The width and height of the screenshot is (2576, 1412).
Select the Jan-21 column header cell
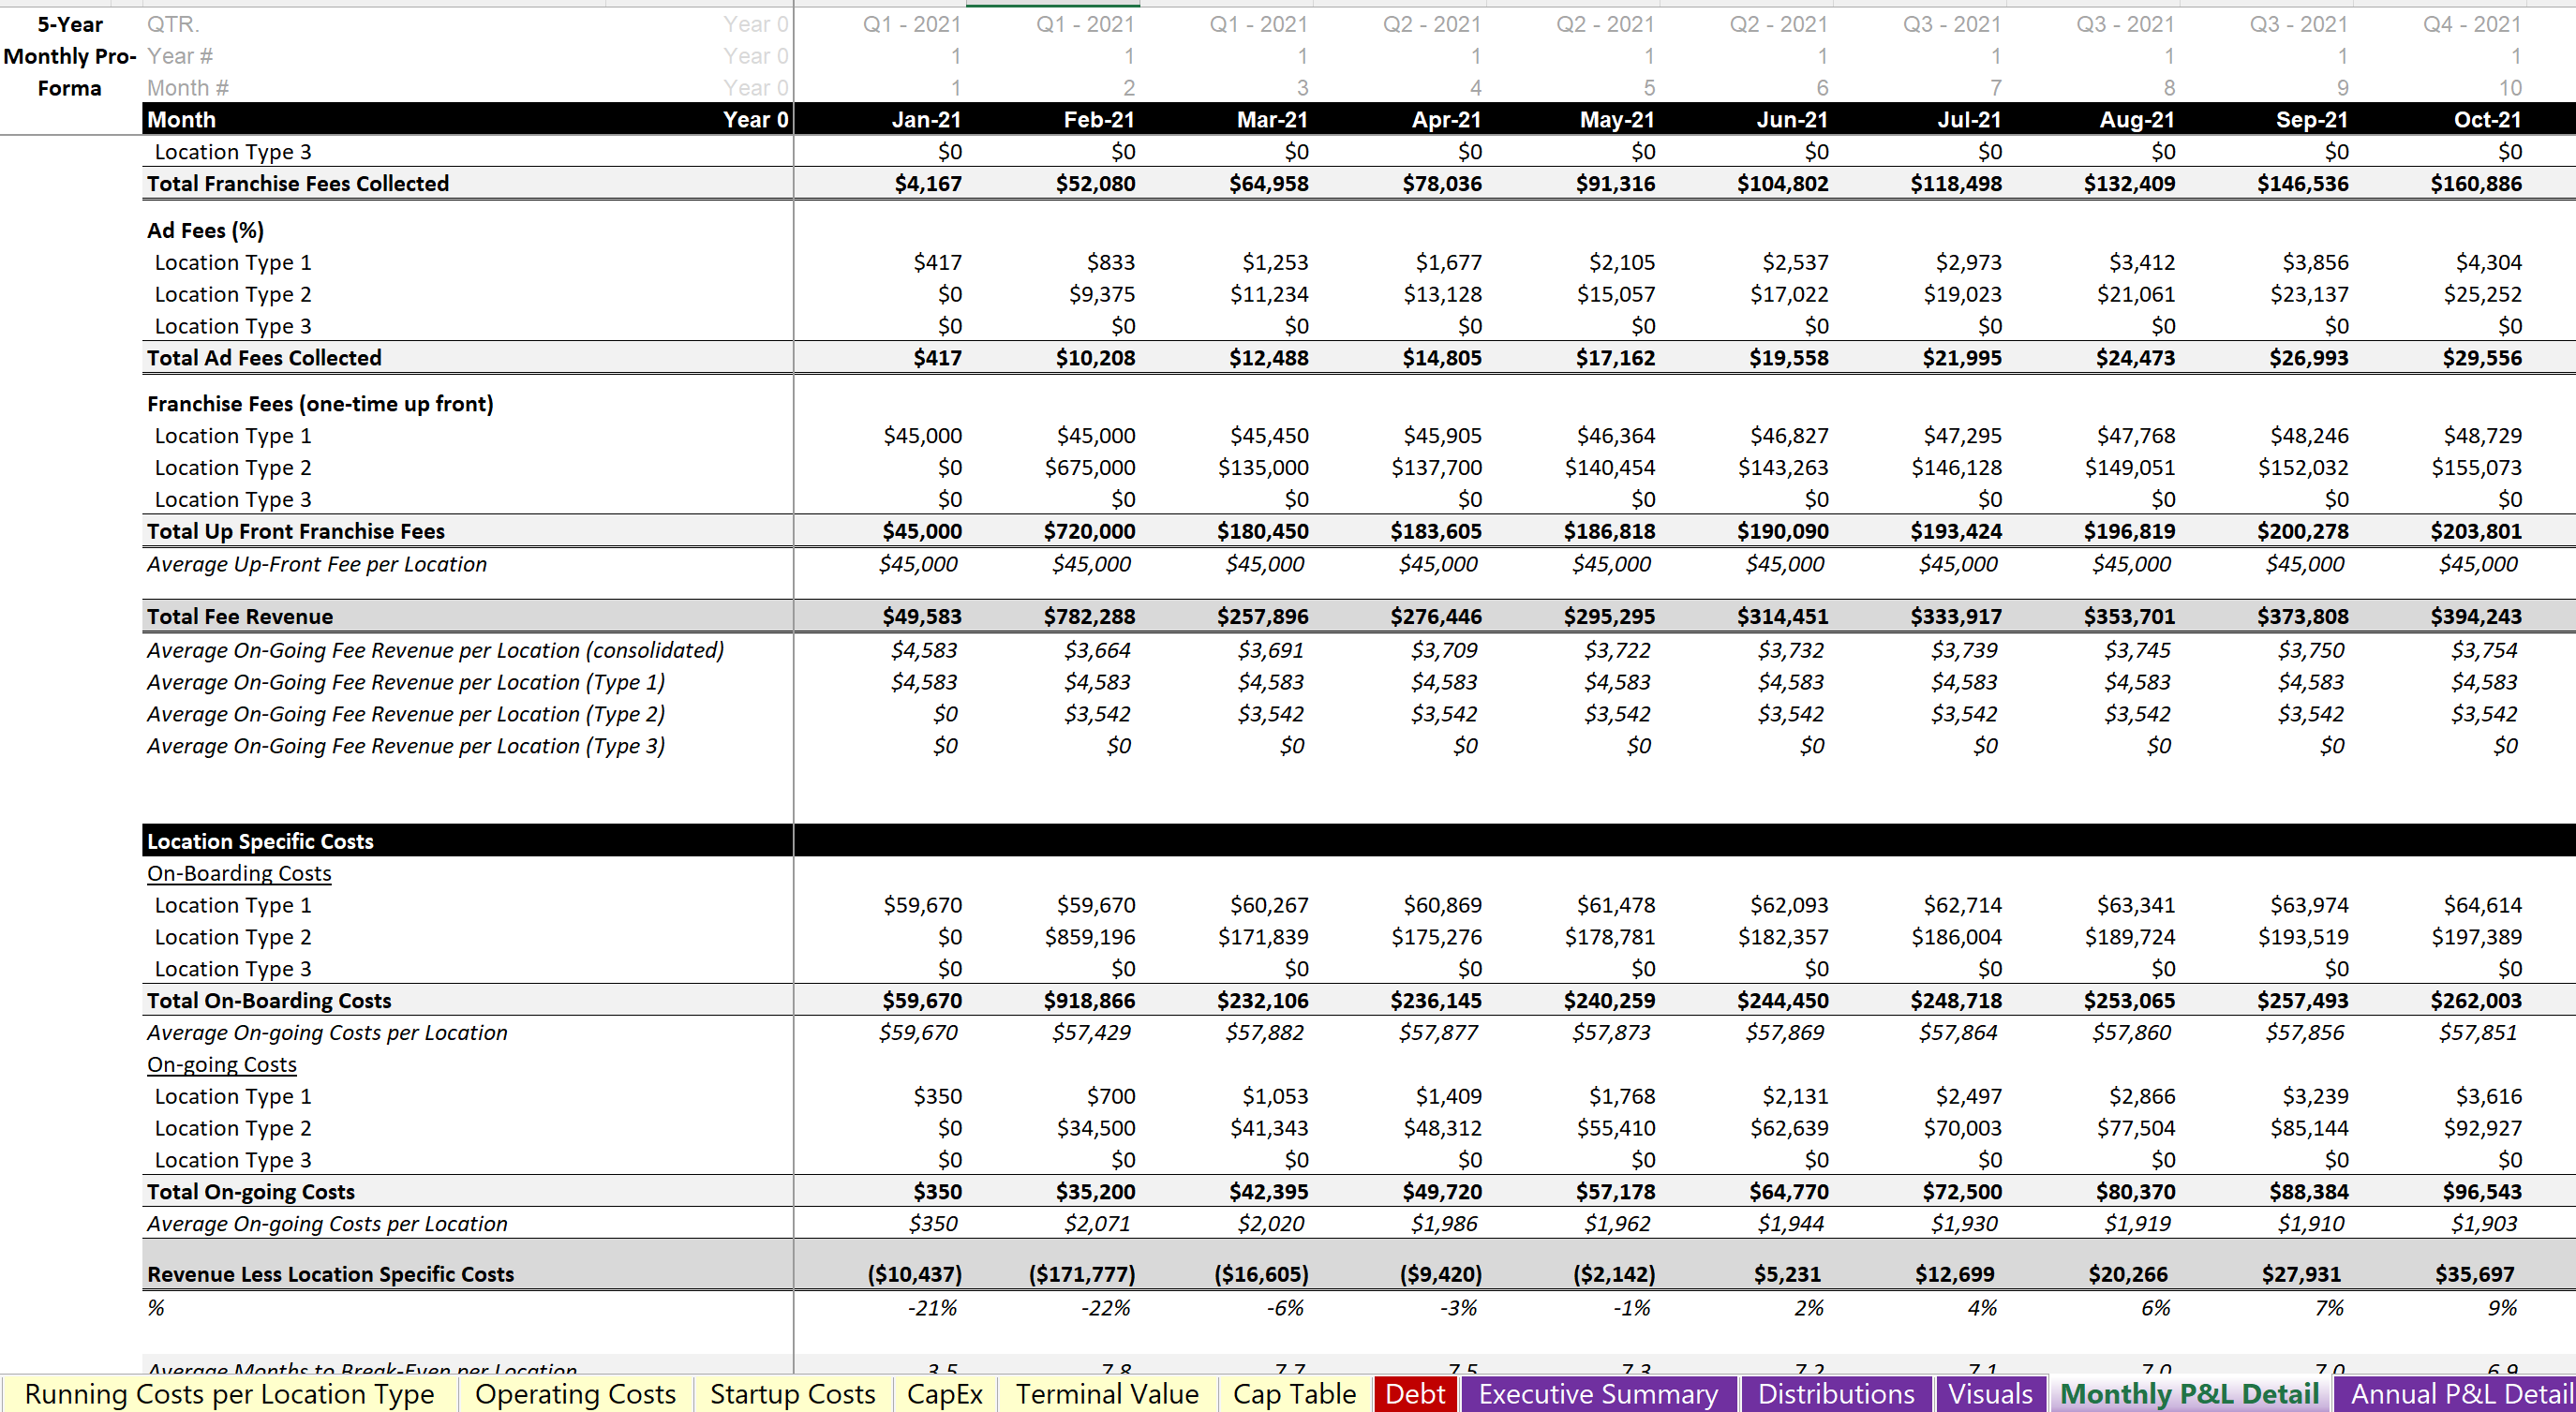click(x=926, y=120)
